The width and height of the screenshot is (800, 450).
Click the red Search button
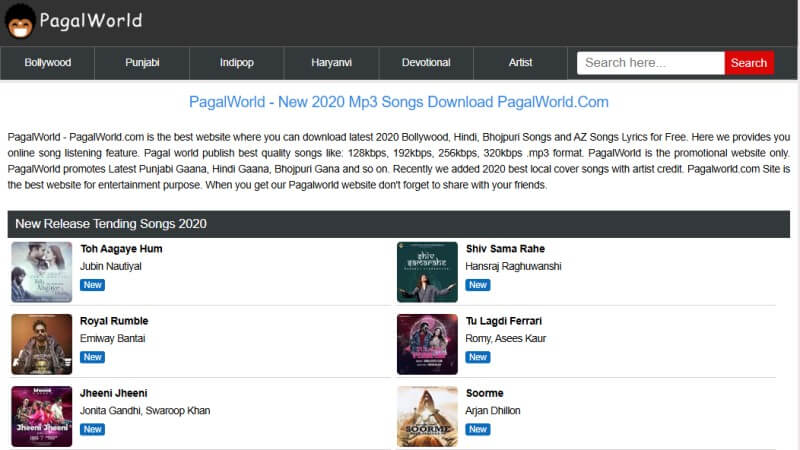click(x=749, y=63)
